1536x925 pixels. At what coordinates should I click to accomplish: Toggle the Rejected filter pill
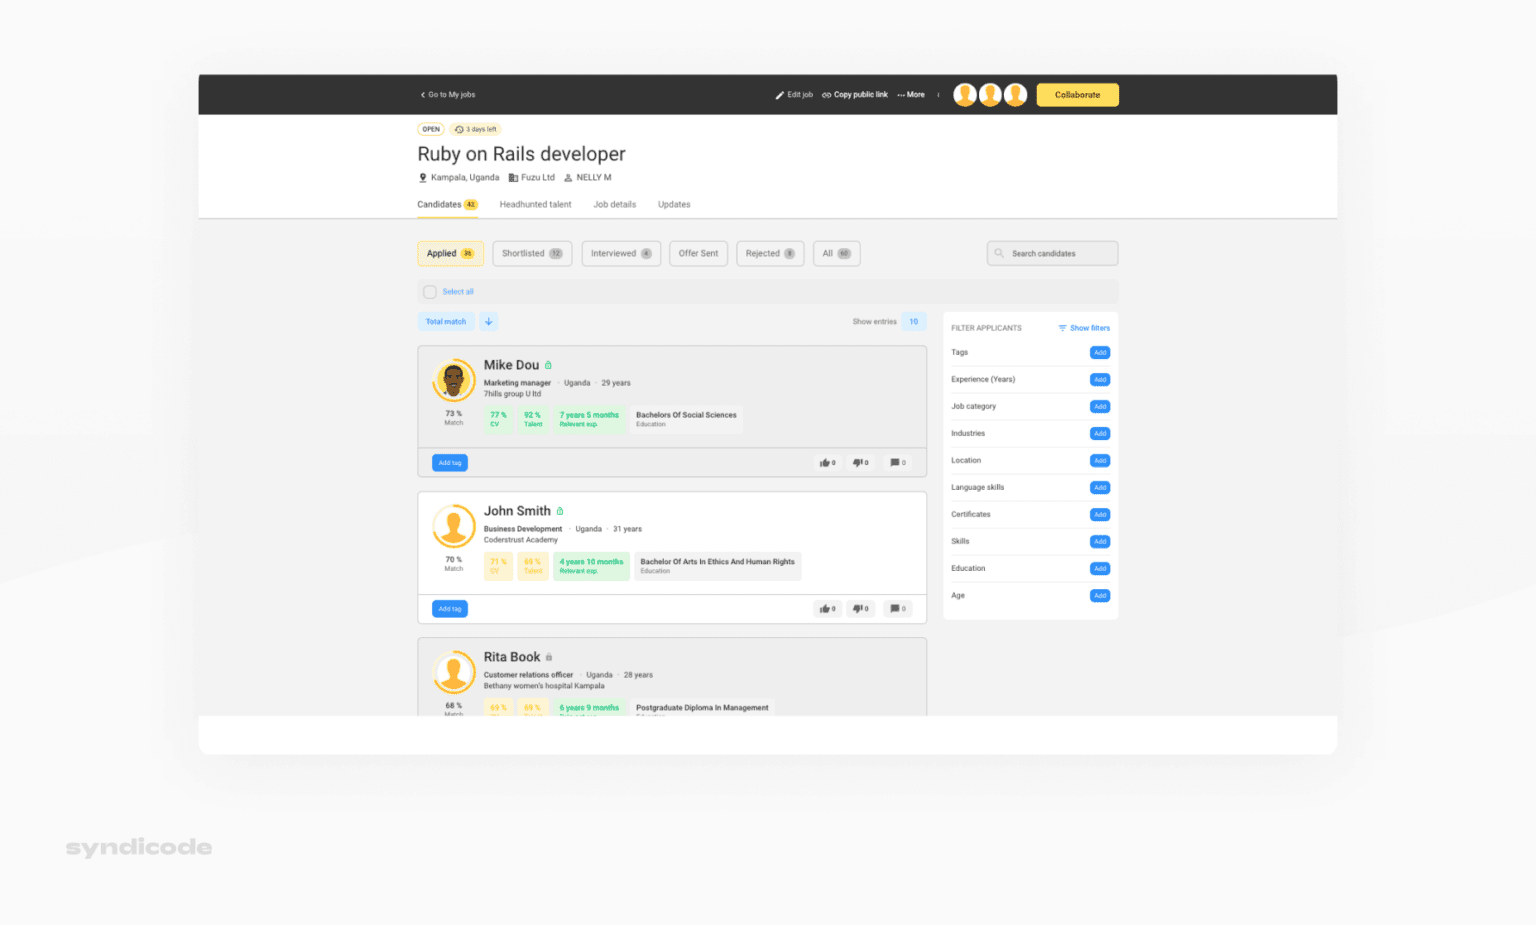[x=769, y=253]
